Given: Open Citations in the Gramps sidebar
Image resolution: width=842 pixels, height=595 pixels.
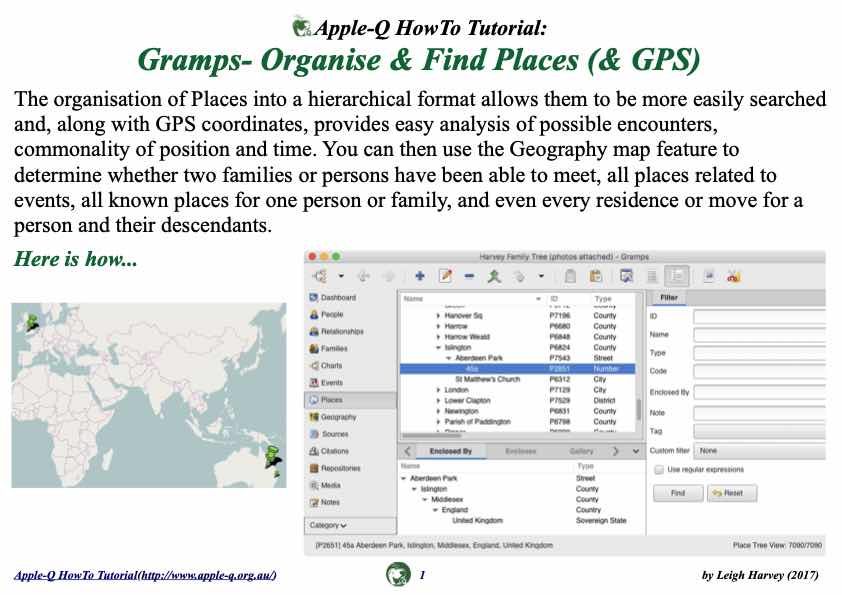Looking at the screenshot, I should point(329,451).
